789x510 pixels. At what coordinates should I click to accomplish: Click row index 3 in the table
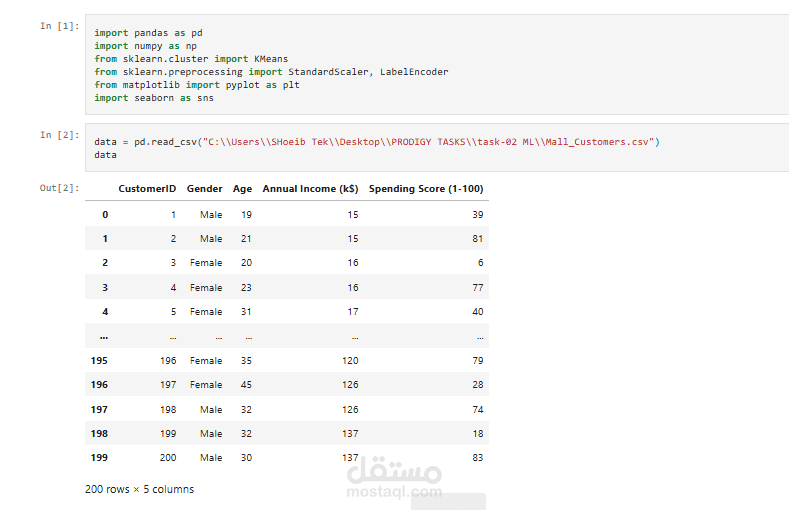pos(105,288)
